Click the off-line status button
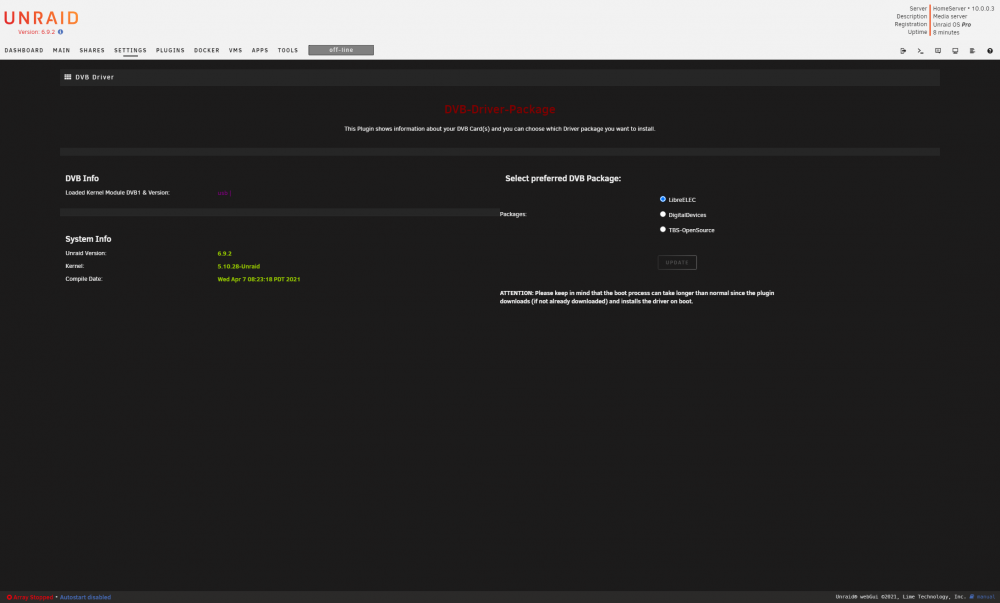 [x=341, y=50]
